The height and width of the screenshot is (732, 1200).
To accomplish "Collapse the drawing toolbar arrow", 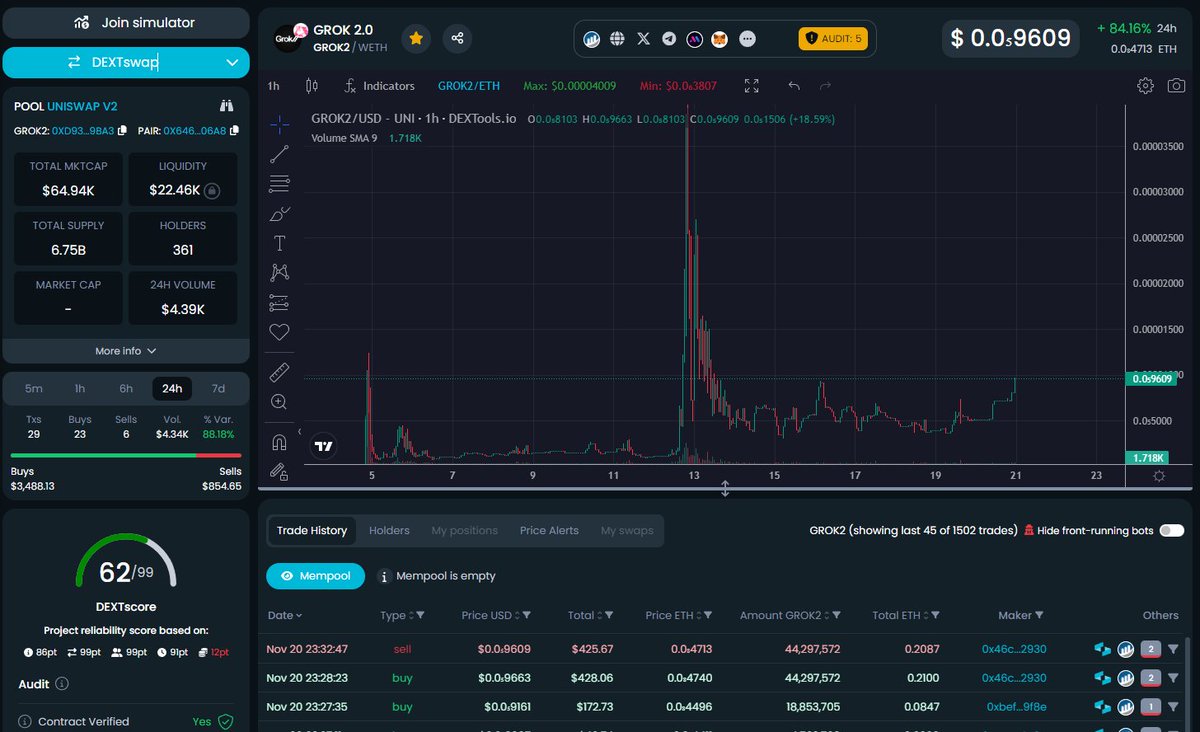I will [298, 432].
